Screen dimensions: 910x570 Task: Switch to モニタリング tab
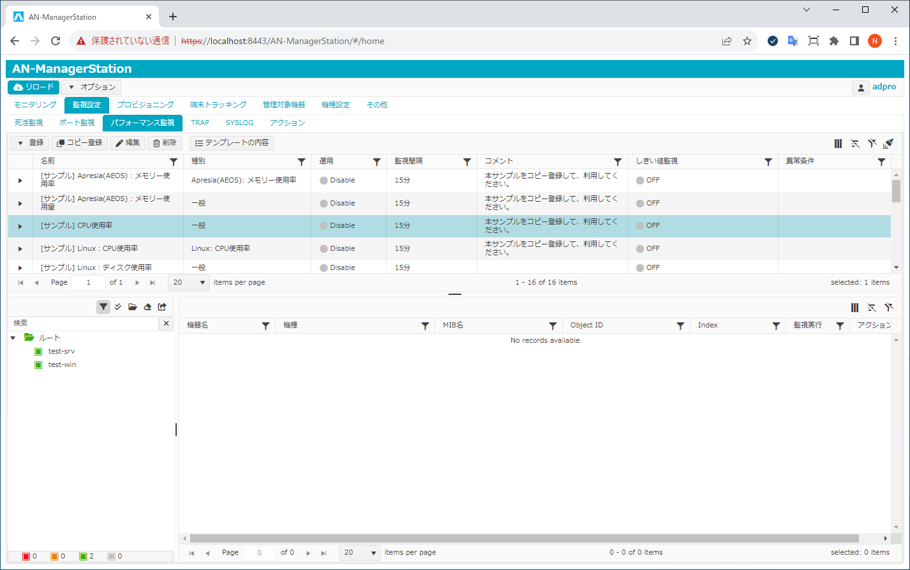35,105
